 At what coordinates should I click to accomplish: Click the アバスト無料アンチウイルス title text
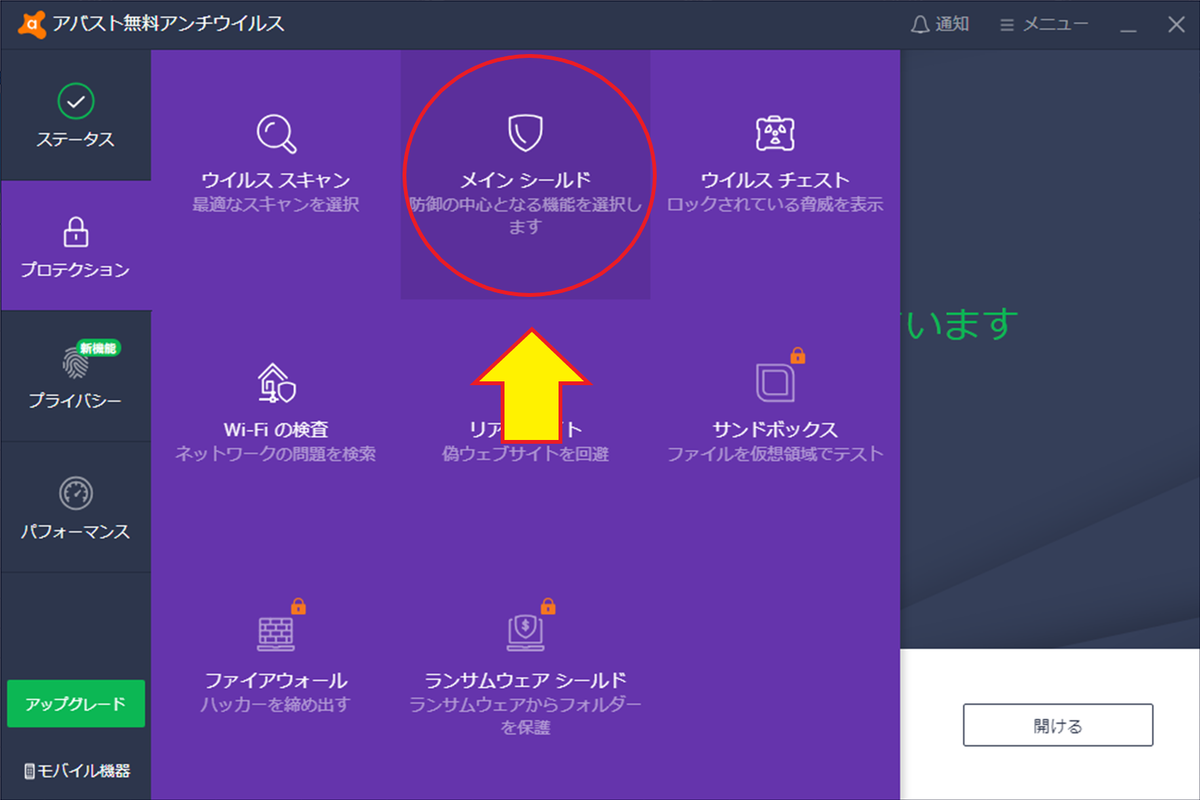pyautogui.click(x=169, y=24)
